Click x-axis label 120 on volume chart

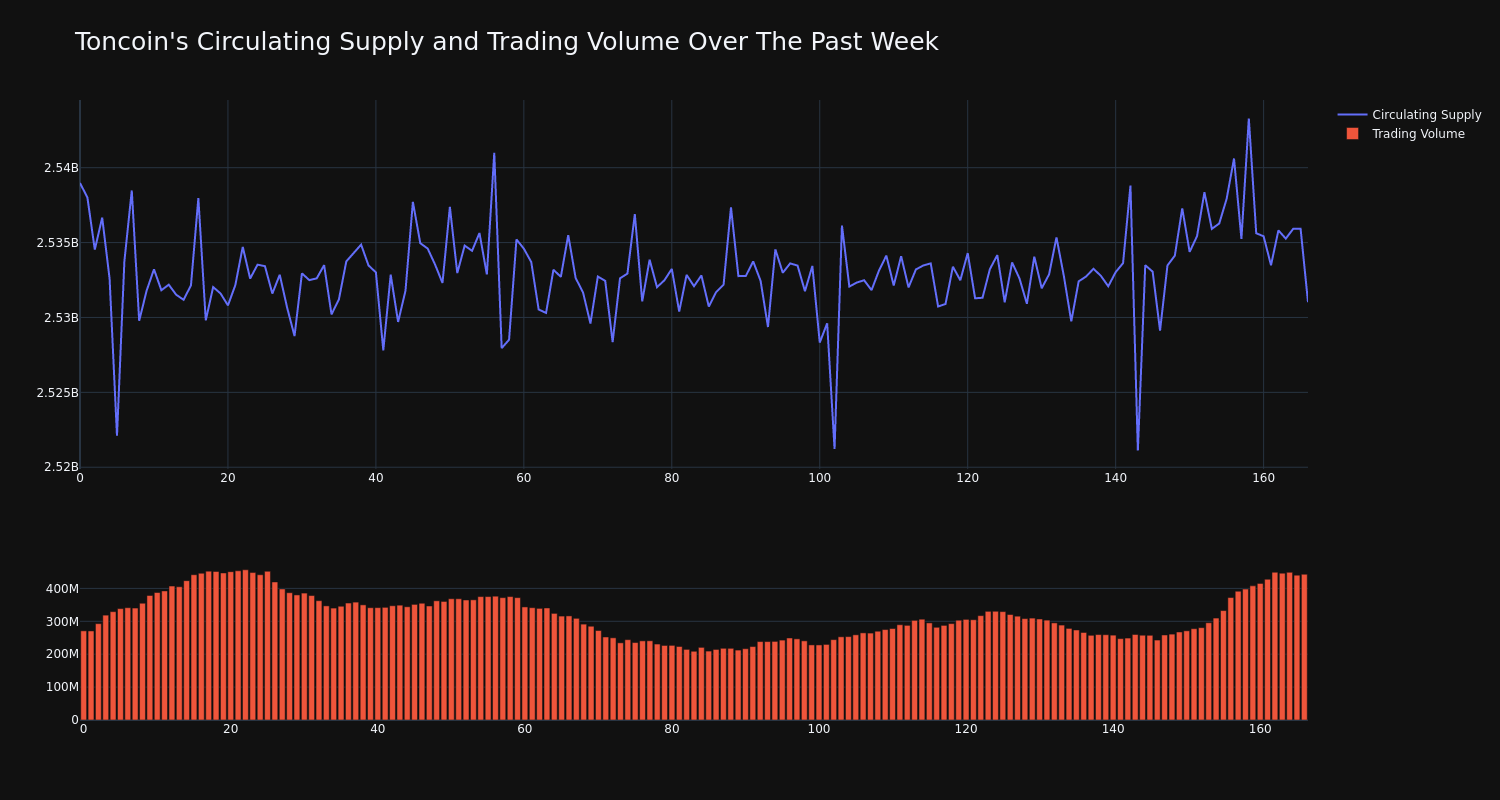click(967, 730)
